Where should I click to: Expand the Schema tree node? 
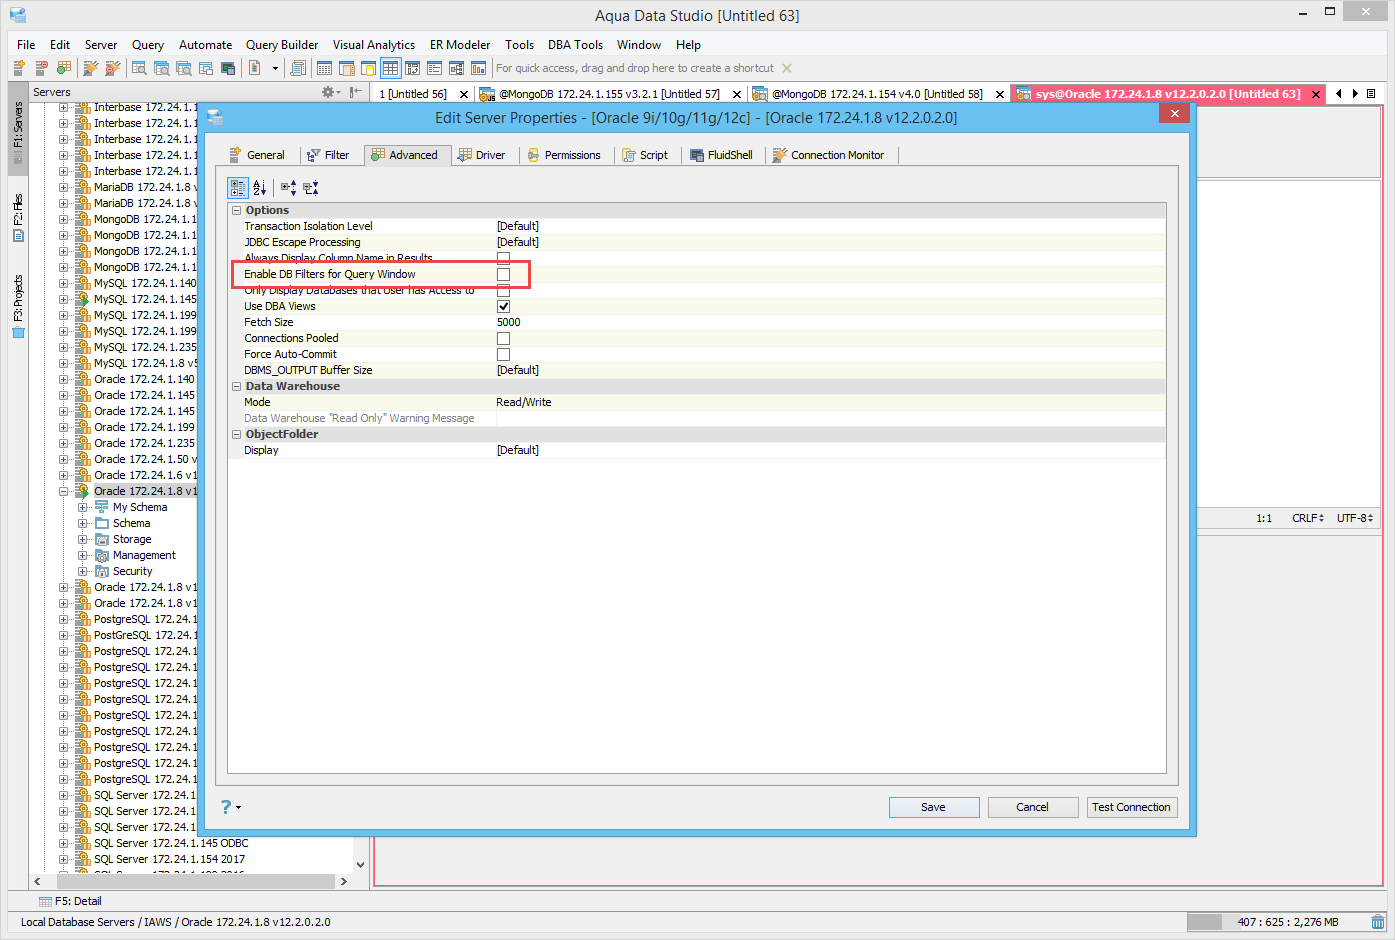pyautogui.click(x=83, y=523)
